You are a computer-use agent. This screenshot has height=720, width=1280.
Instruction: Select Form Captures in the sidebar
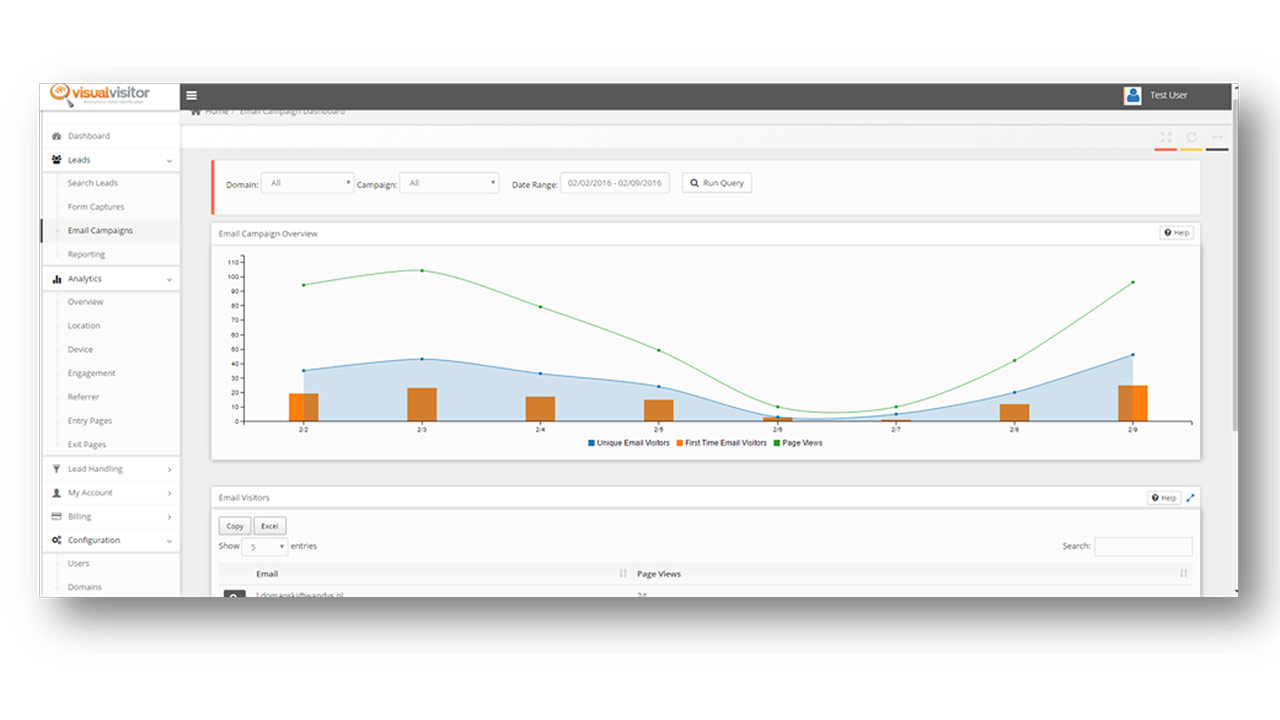(96, 207)
